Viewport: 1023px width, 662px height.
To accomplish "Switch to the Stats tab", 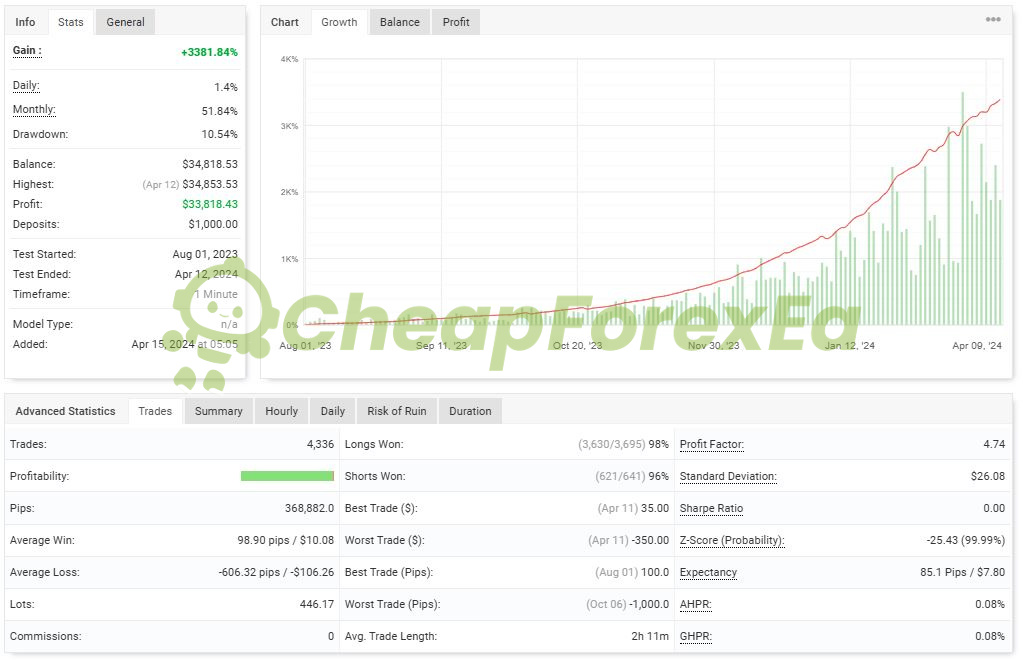I will coord(70,22).
